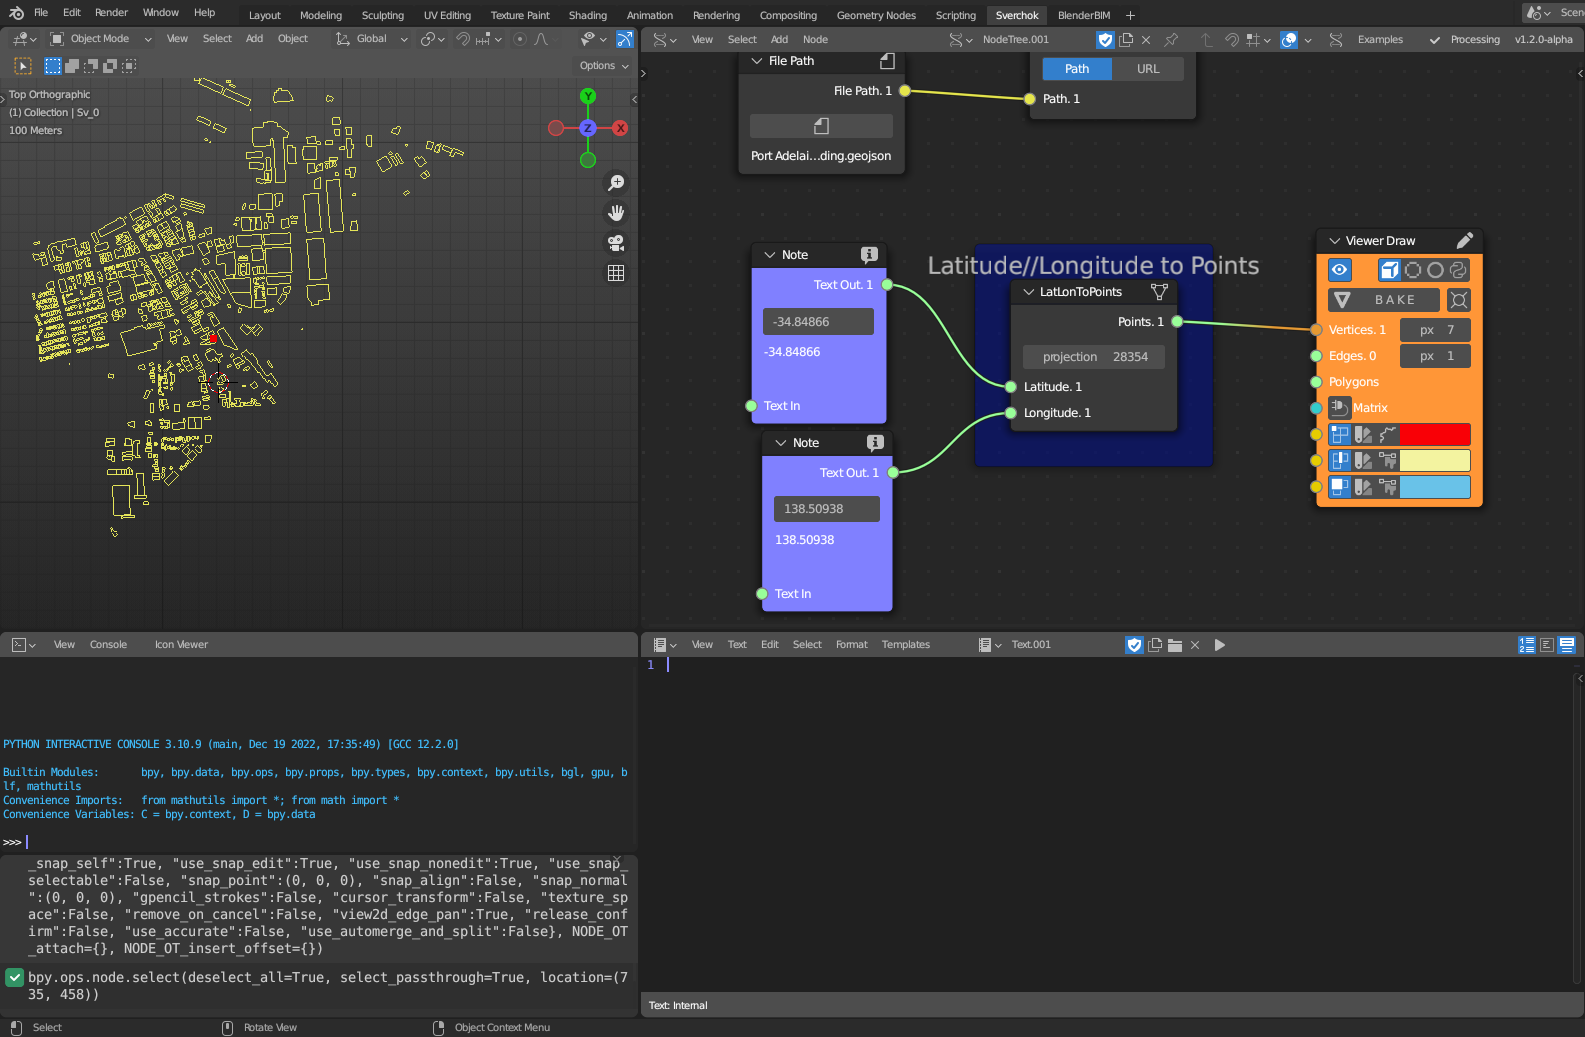
Task: Click the info icon on the Latitude Note node
Action: click(x=869, y=255)
